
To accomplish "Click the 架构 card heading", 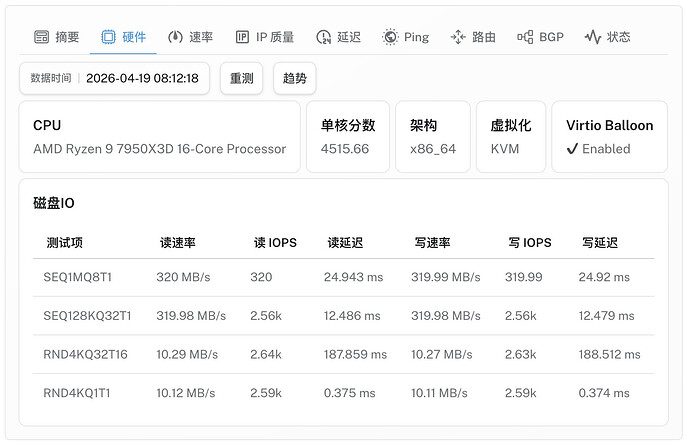I will point(423,125).
